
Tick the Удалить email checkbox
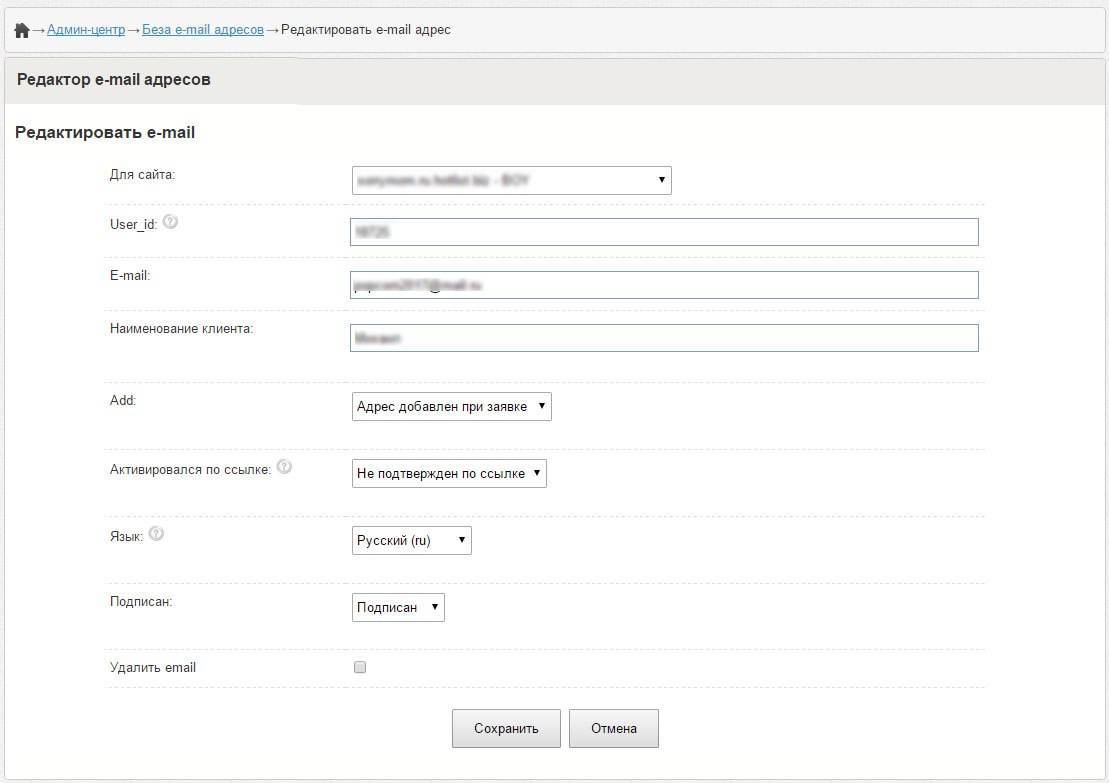pos(360,667)
